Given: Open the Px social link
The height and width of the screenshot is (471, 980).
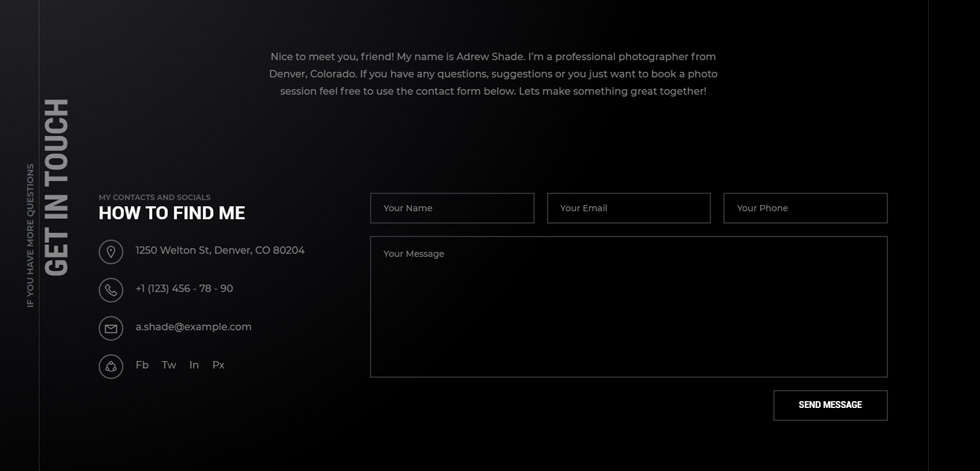Looking at the screenshot, I should (218, 365).
